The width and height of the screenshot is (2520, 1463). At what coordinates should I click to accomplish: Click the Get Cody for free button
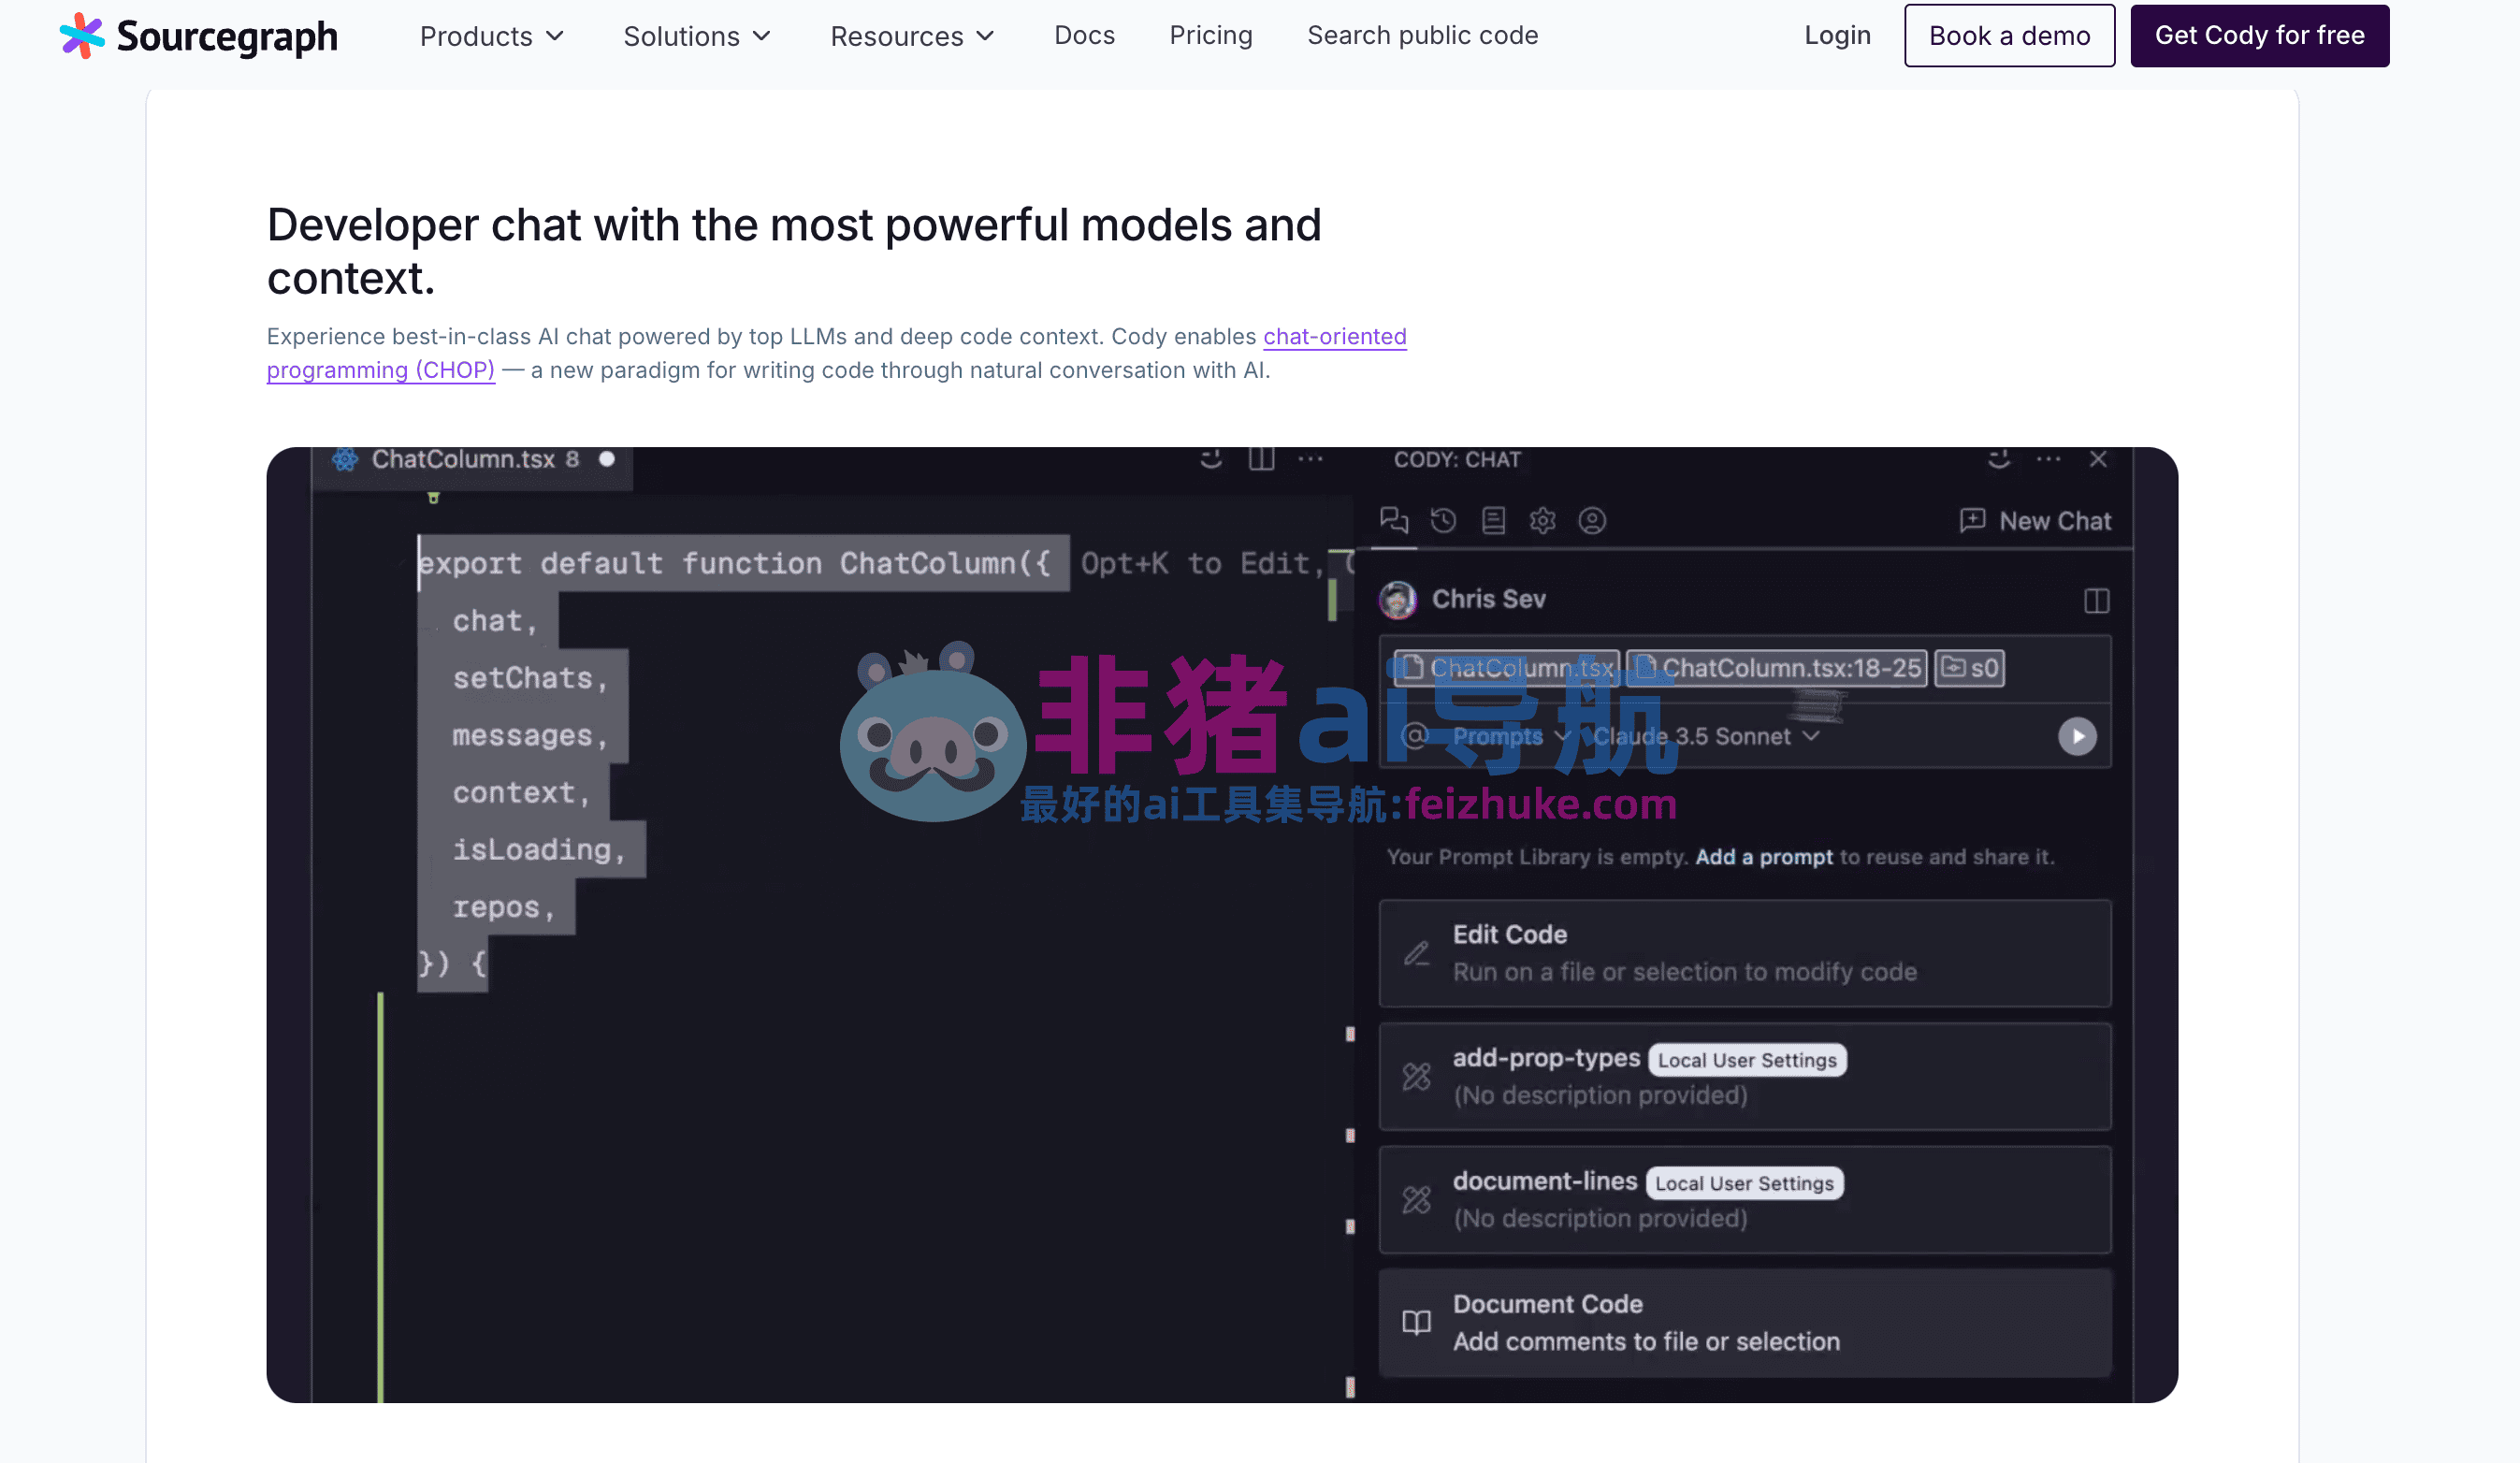click(2259, 36)
